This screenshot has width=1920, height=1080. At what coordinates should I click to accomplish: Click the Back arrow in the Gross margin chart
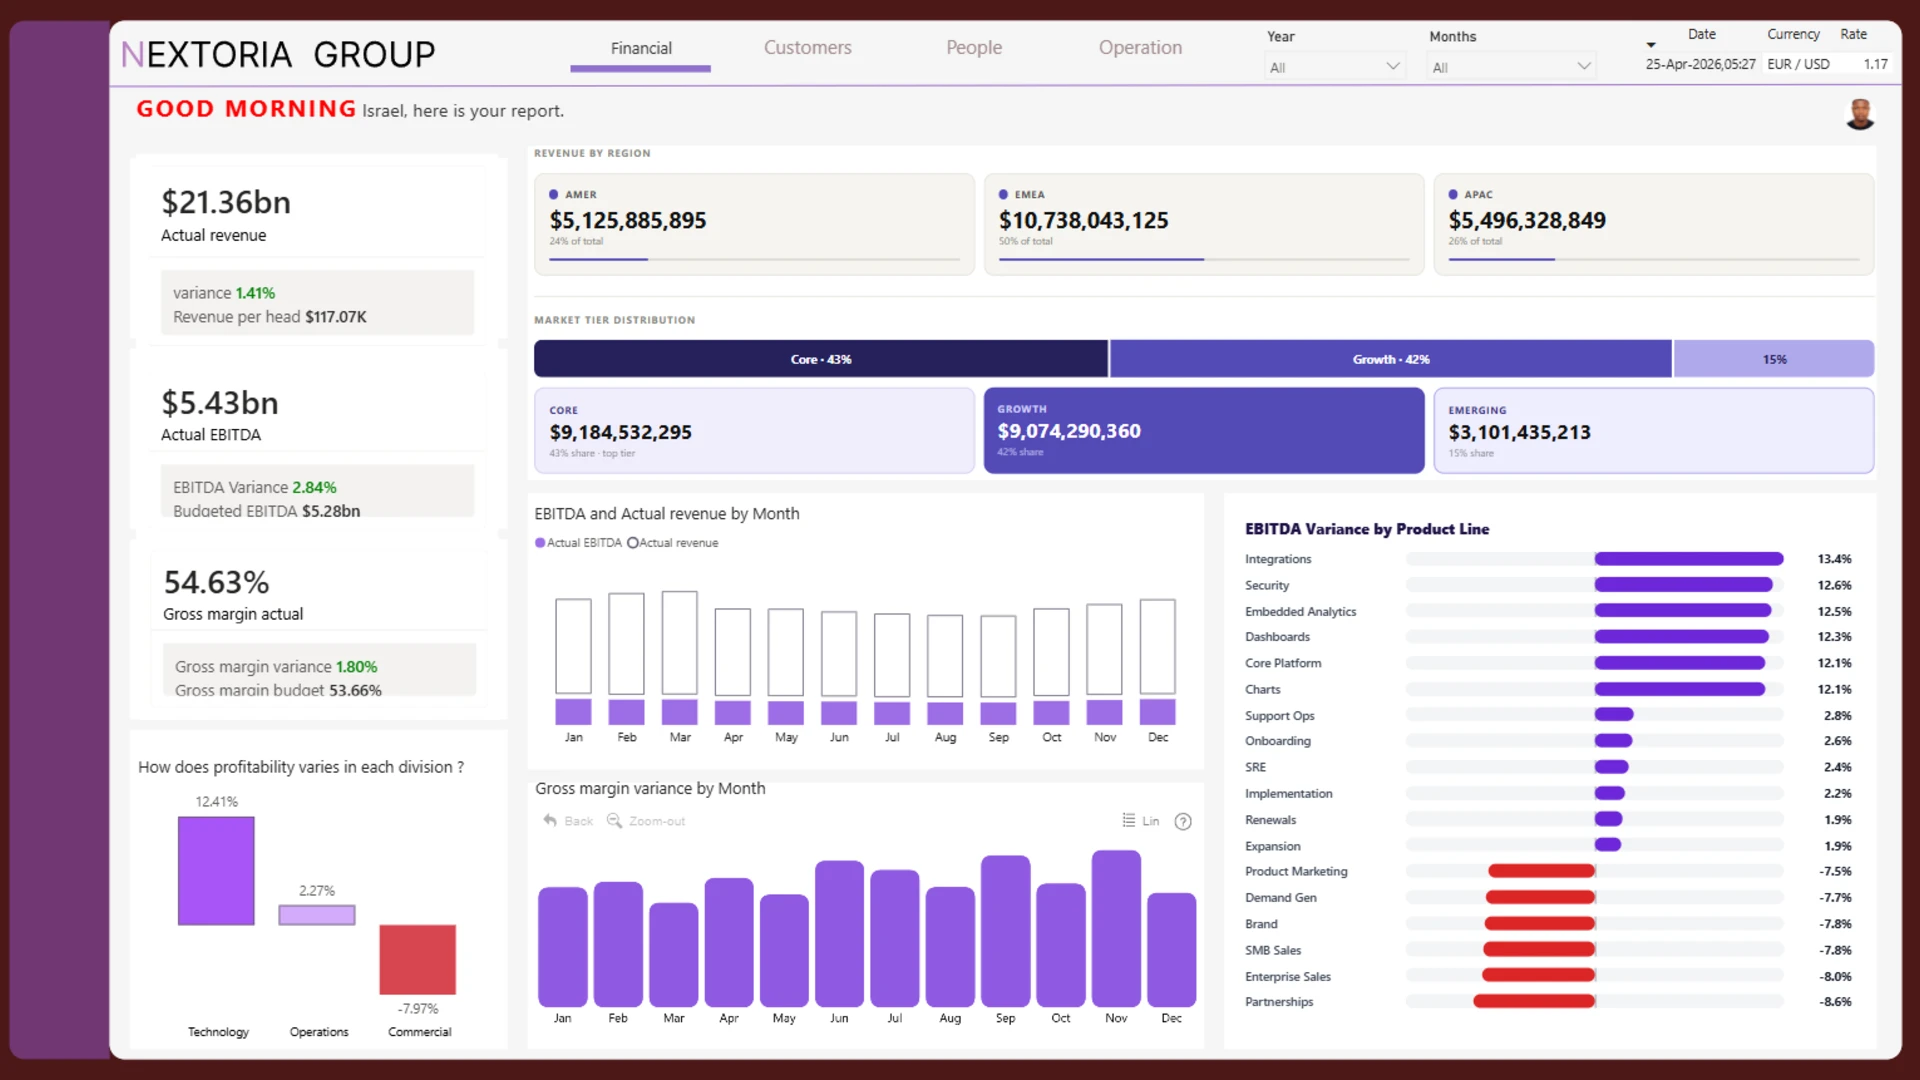pyautogui.click(x=550, y=821)
